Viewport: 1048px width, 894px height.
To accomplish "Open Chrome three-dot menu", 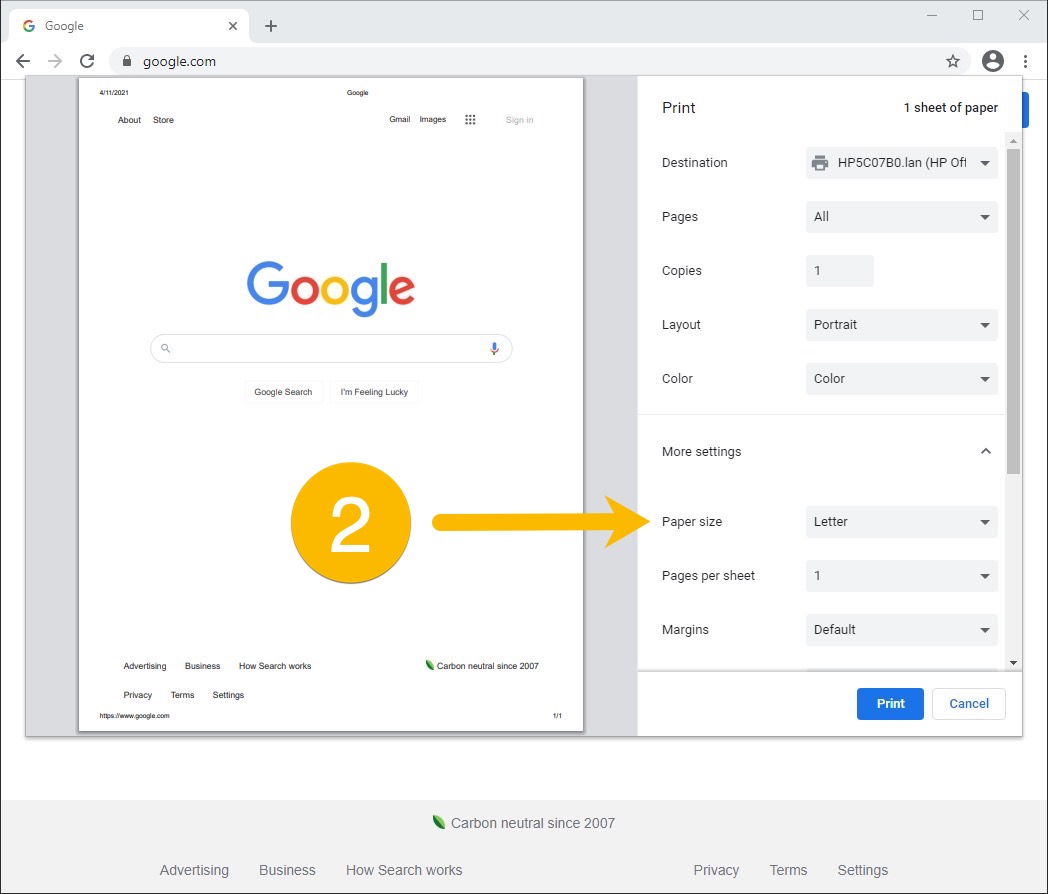I will tap(1026, 61).
